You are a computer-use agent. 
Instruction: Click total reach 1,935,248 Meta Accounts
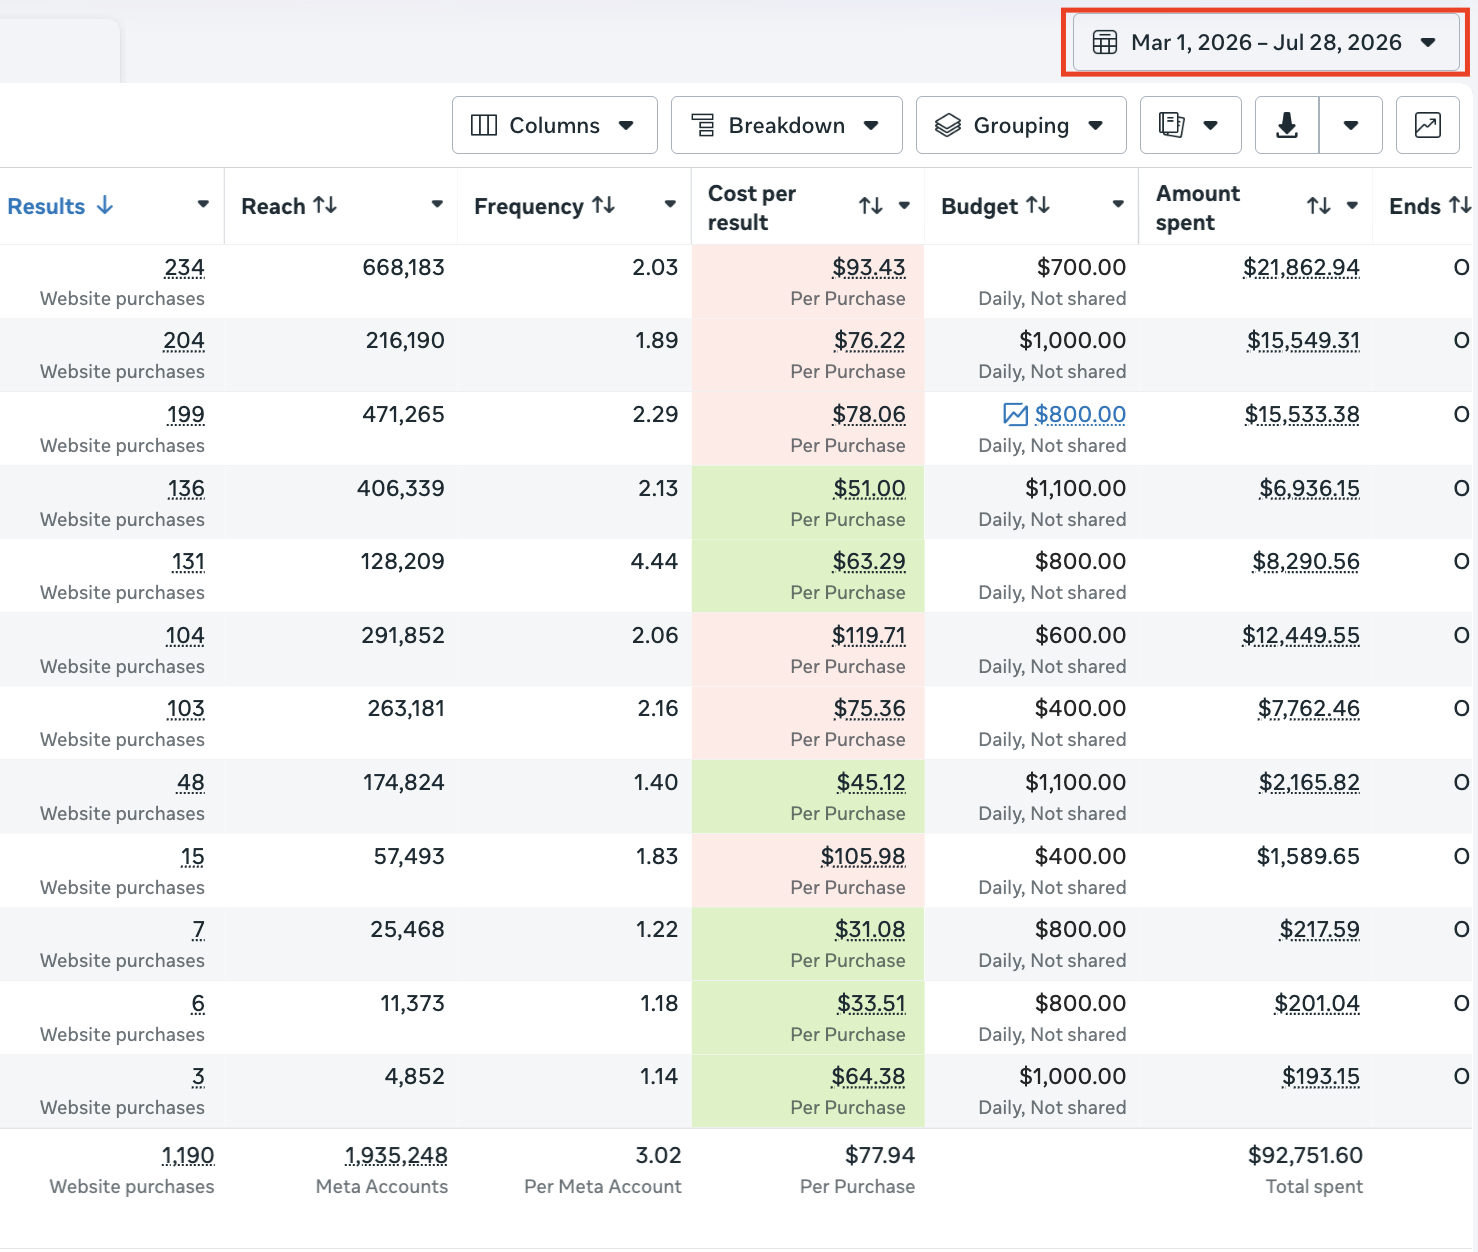pyautogui.click(x=396, y=1156)
